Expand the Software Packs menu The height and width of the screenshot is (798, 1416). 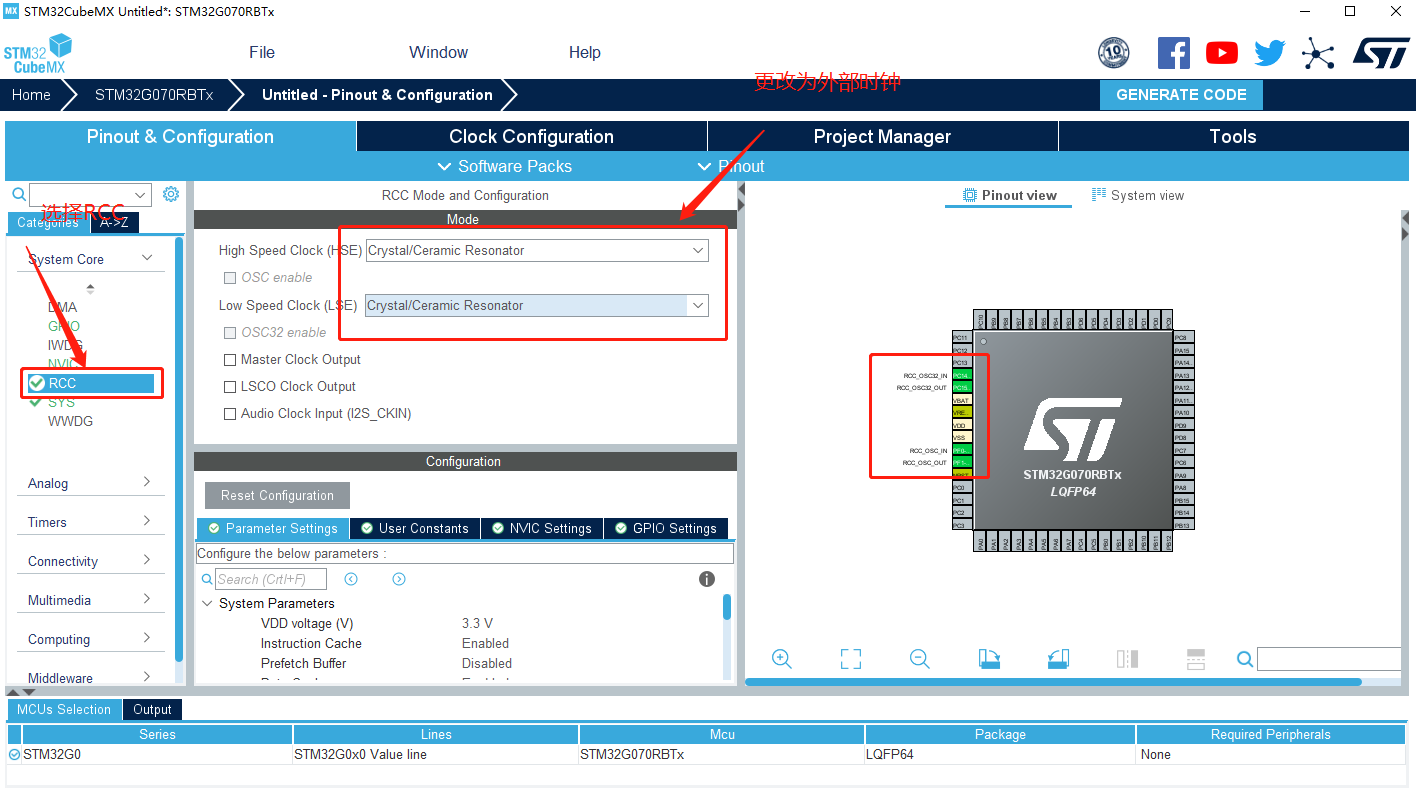(x=505, y=166)
